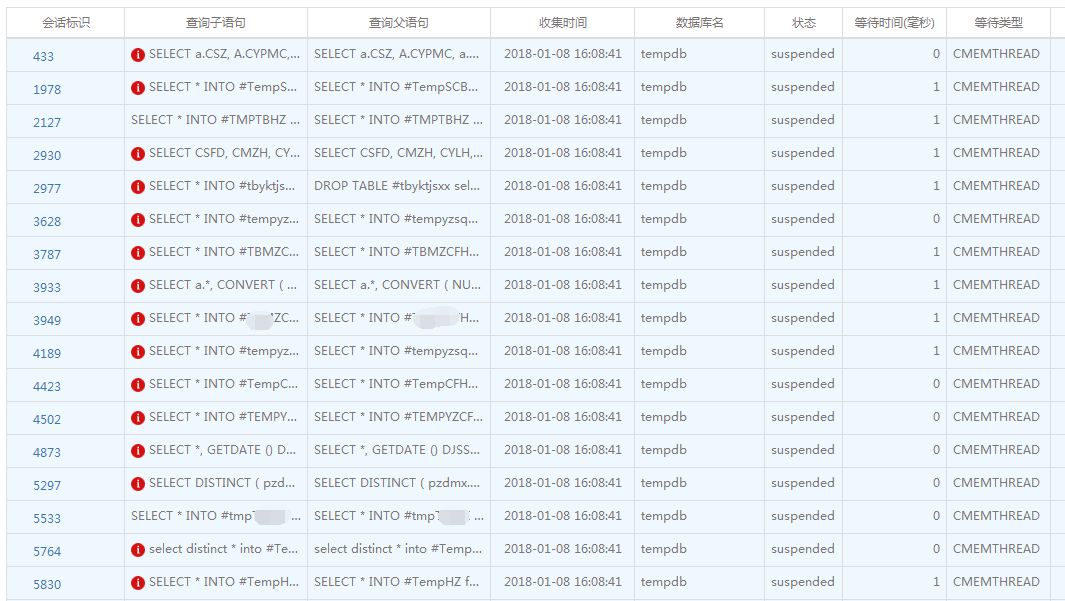Select child query 'SELECT CSFD, CMZH, CY...'
The height and width of the screenshot is (601, 1065).
pos(224,153)
